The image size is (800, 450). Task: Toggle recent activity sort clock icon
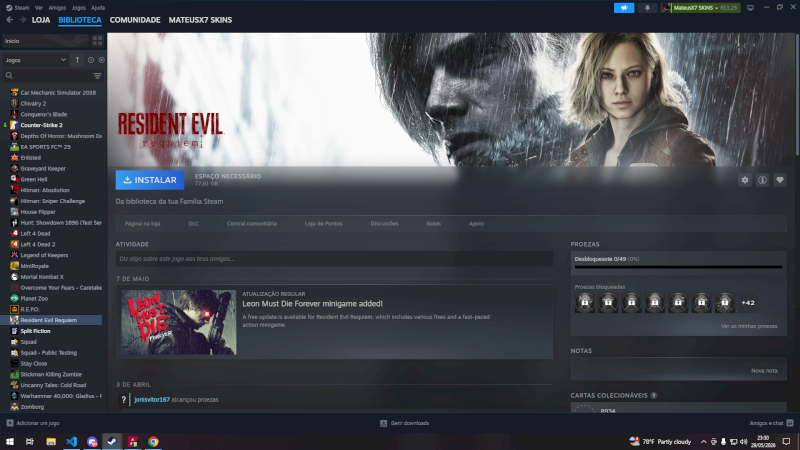click(x=91, y=60)
